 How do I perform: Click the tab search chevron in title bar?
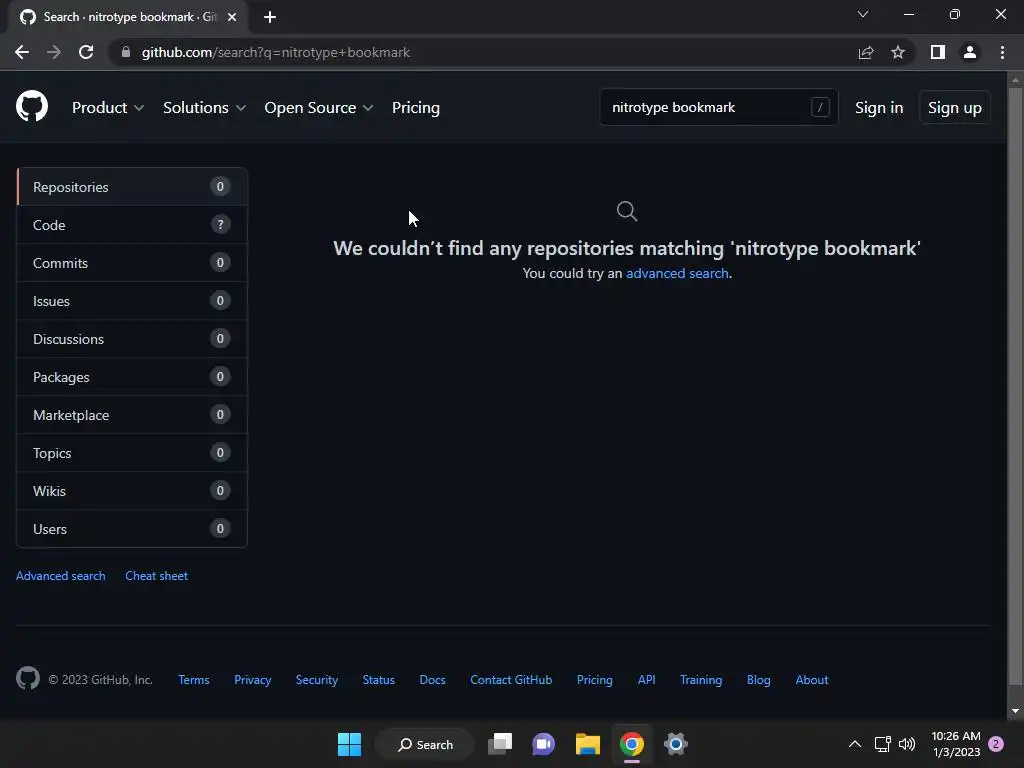(x=863, y=14)
